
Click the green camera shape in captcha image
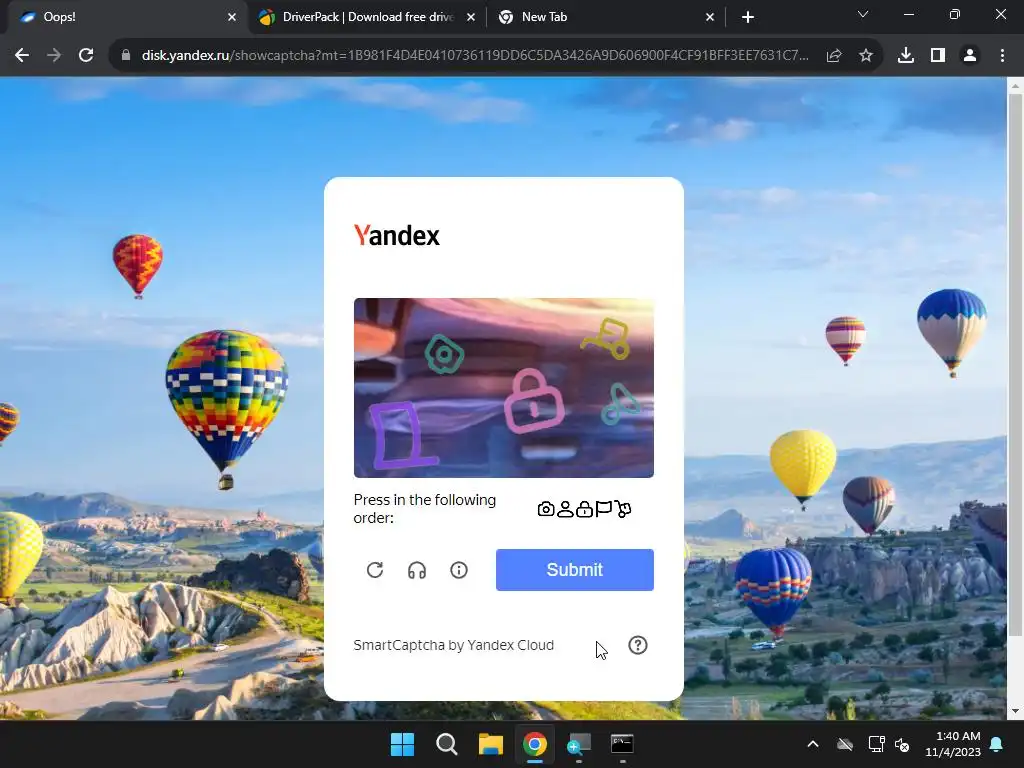coord(444,354)
